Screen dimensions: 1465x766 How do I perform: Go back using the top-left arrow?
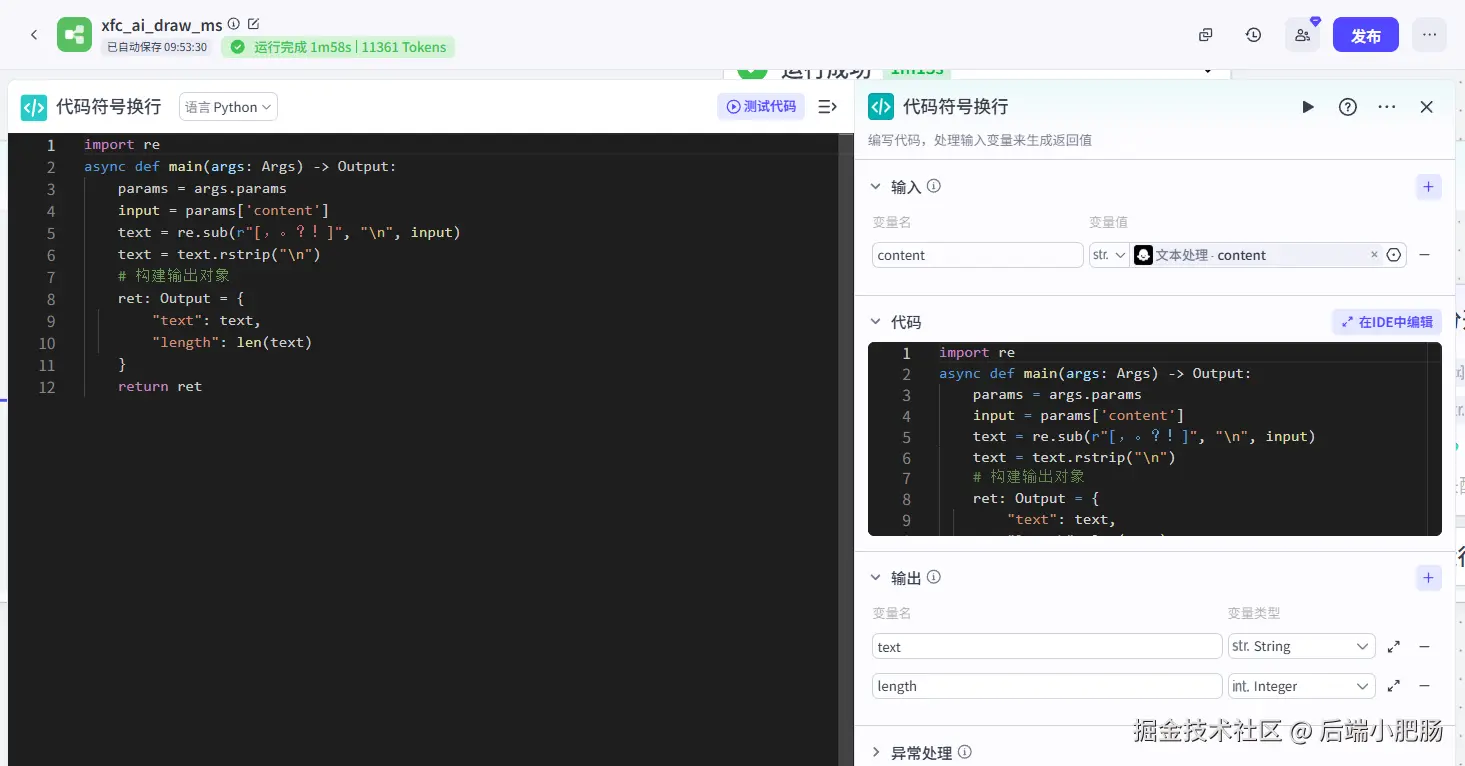tap(34, 35)
